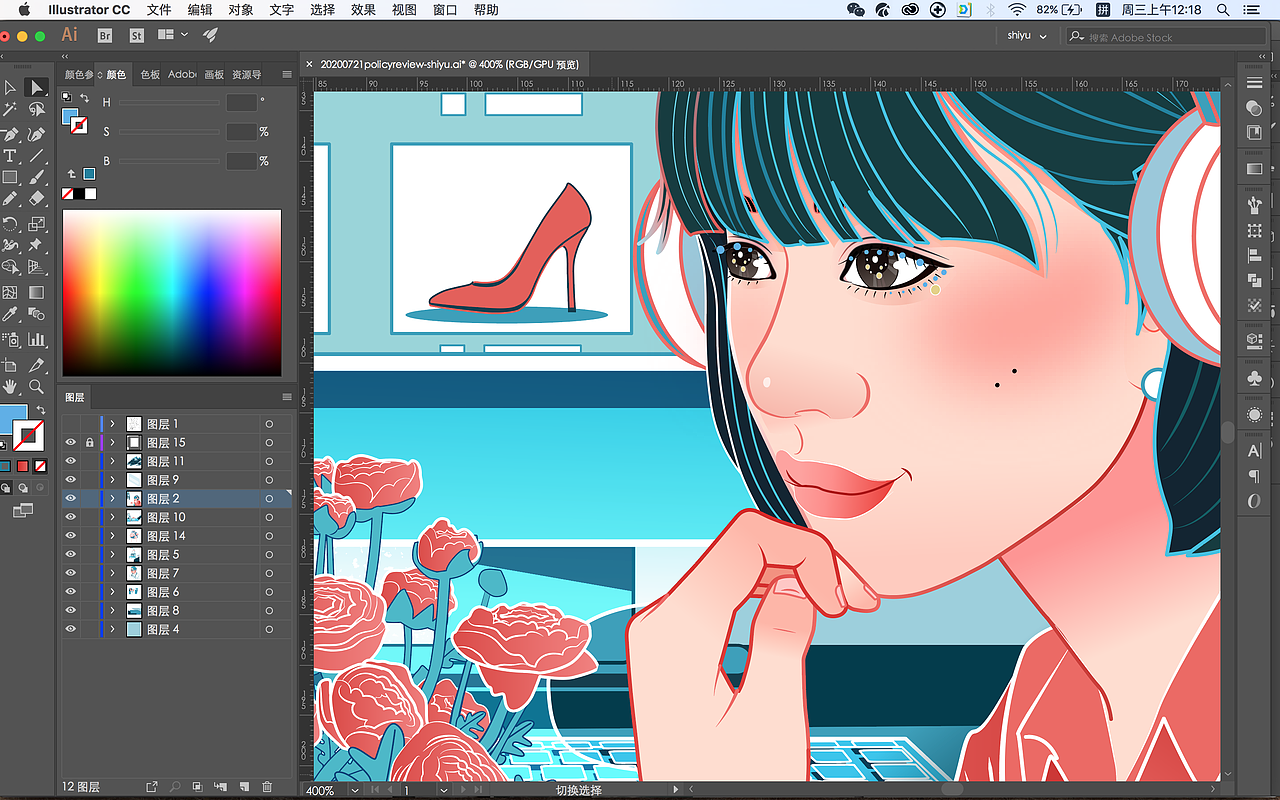Viewport: 1280px width, 800px height.
Task: Unlock 图层 15 via lock icon
Action: (90, 442)
